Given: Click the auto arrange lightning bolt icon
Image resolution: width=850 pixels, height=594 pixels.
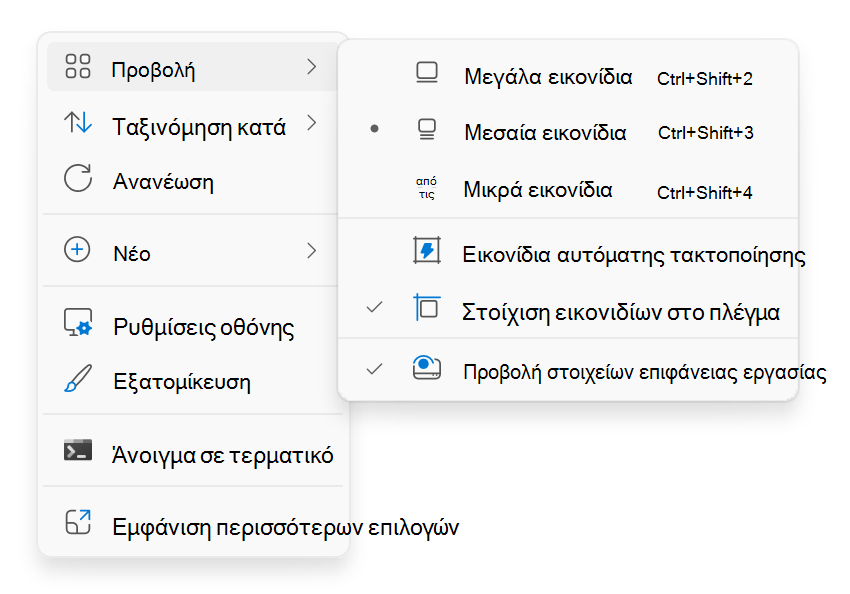Looking at the screenshot, I should click(x=427, y=250).
